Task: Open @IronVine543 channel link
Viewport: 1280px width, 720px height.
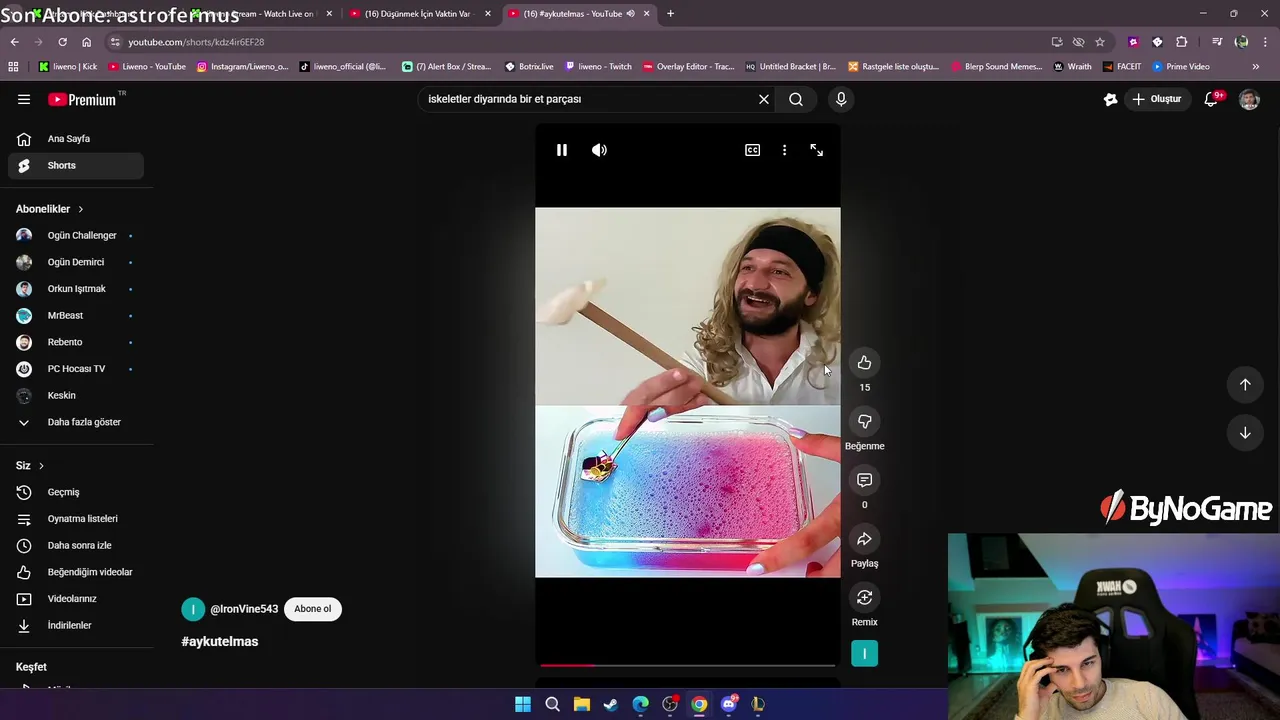Action: pyautogui.click(x=244, y=609)
